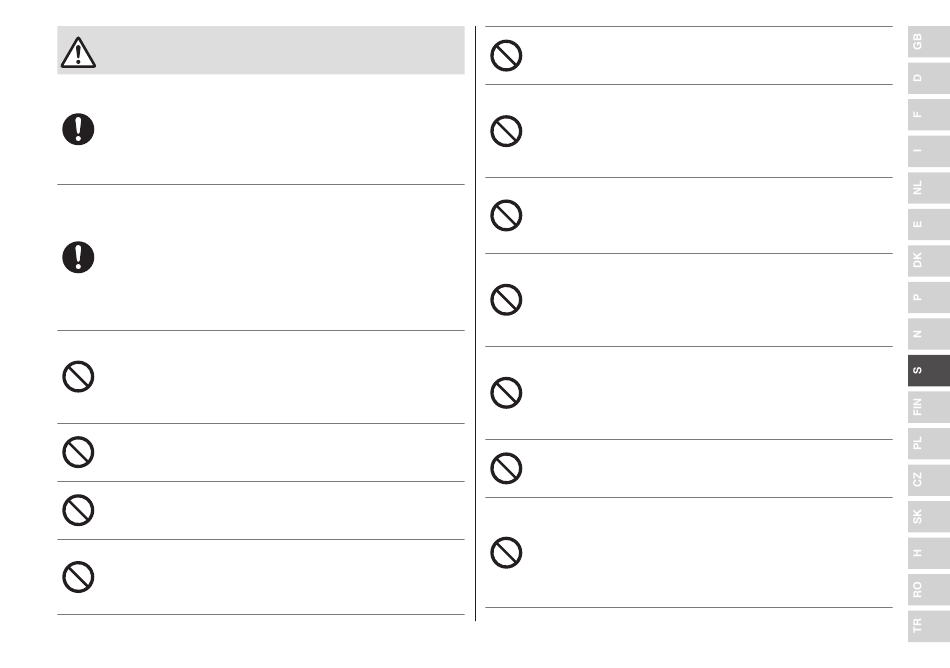950x668 pixels.
Task: Switch to the DK language tab
Action: [x=929, y=261]
